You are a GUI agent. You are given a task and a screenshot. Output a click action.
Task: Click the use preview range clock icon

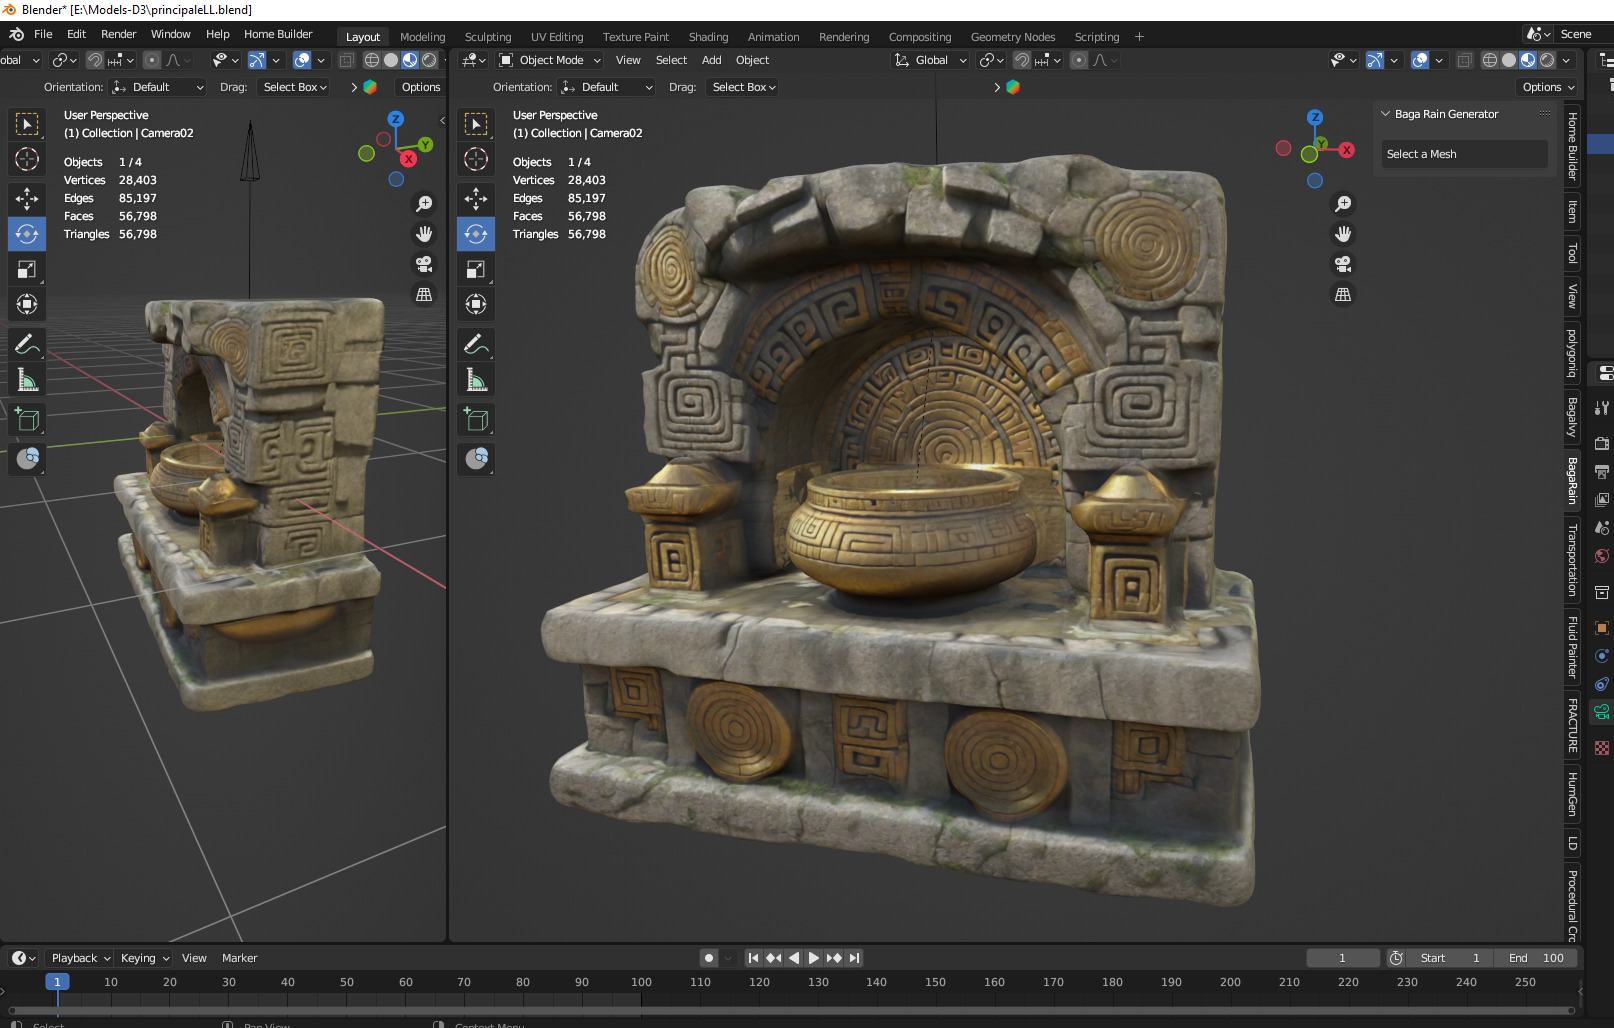(x=1396, y=958)
